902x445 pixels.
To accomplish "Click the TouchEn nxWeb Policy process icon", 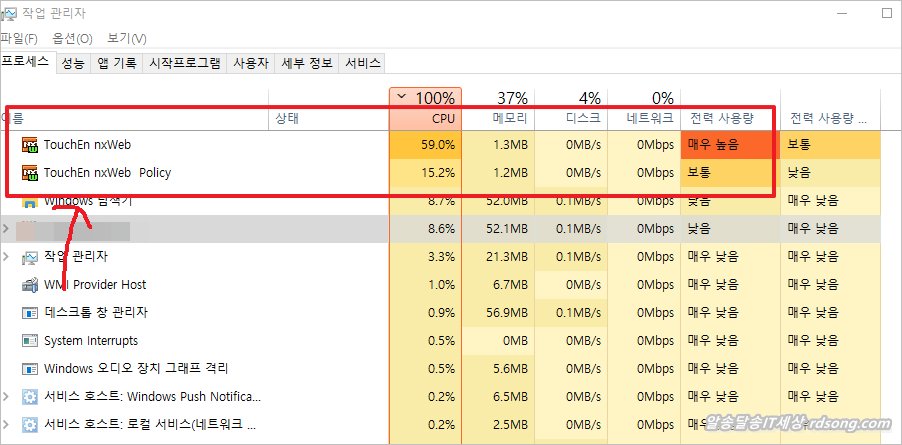I will (x=29, y=172).
